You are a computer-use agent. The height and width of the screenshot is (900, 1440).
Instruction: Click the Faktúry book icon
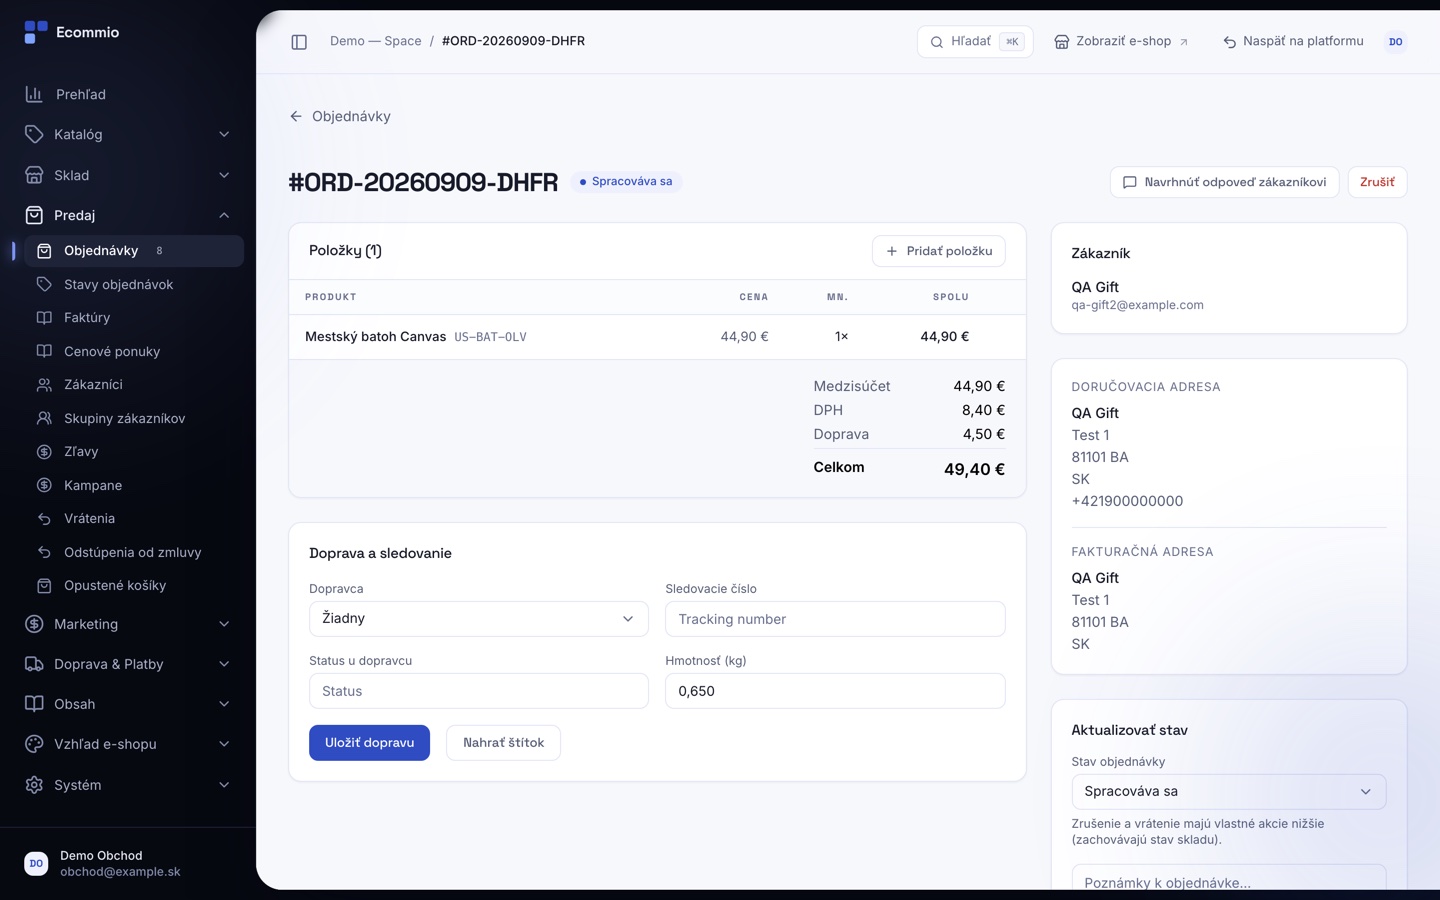tap(44, 318)
